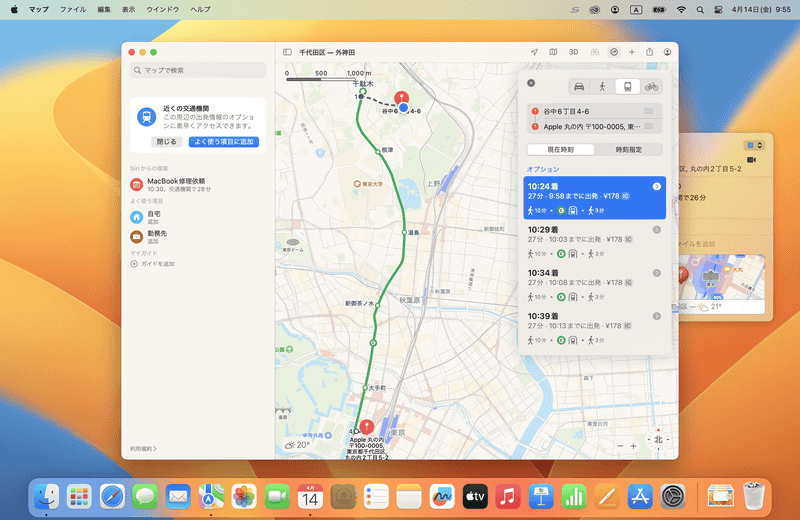This screenshot has height=520, width=800.
Task: Click the weather 20° indicator
Action: (x=297, y=445)
